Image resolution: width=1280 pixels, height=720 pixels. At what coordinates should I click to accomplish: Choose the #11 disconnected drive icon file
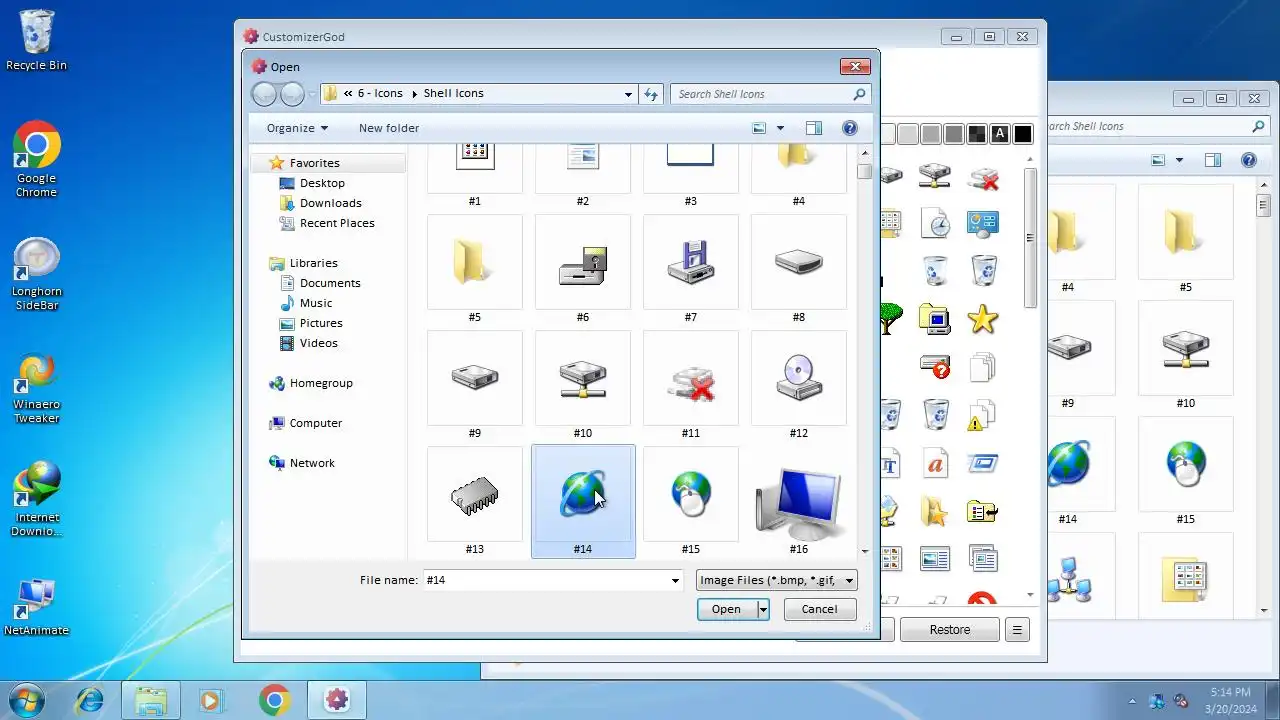pos(691,386)
